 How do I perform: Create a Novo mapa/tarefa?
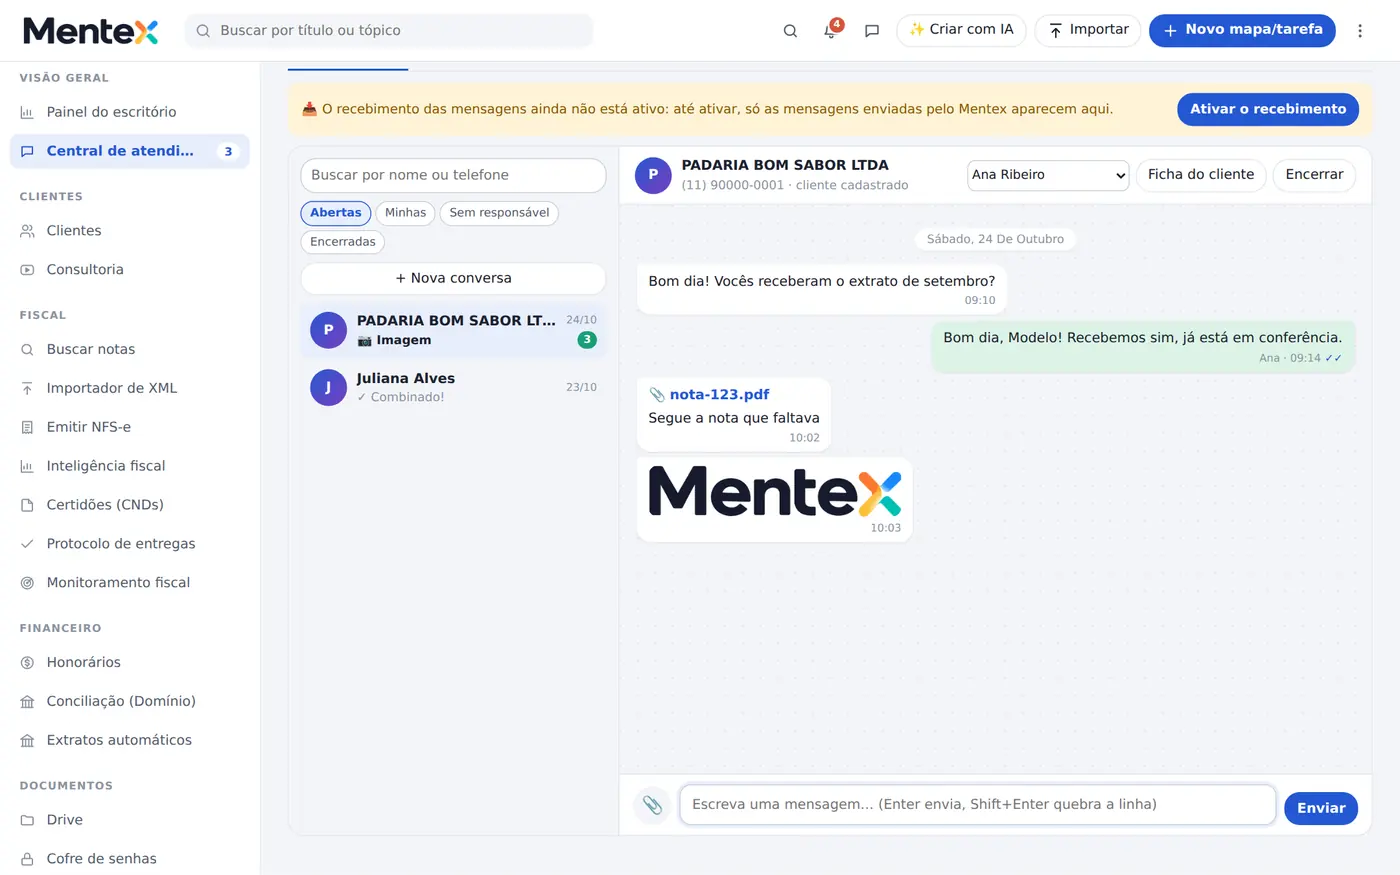1242,30
